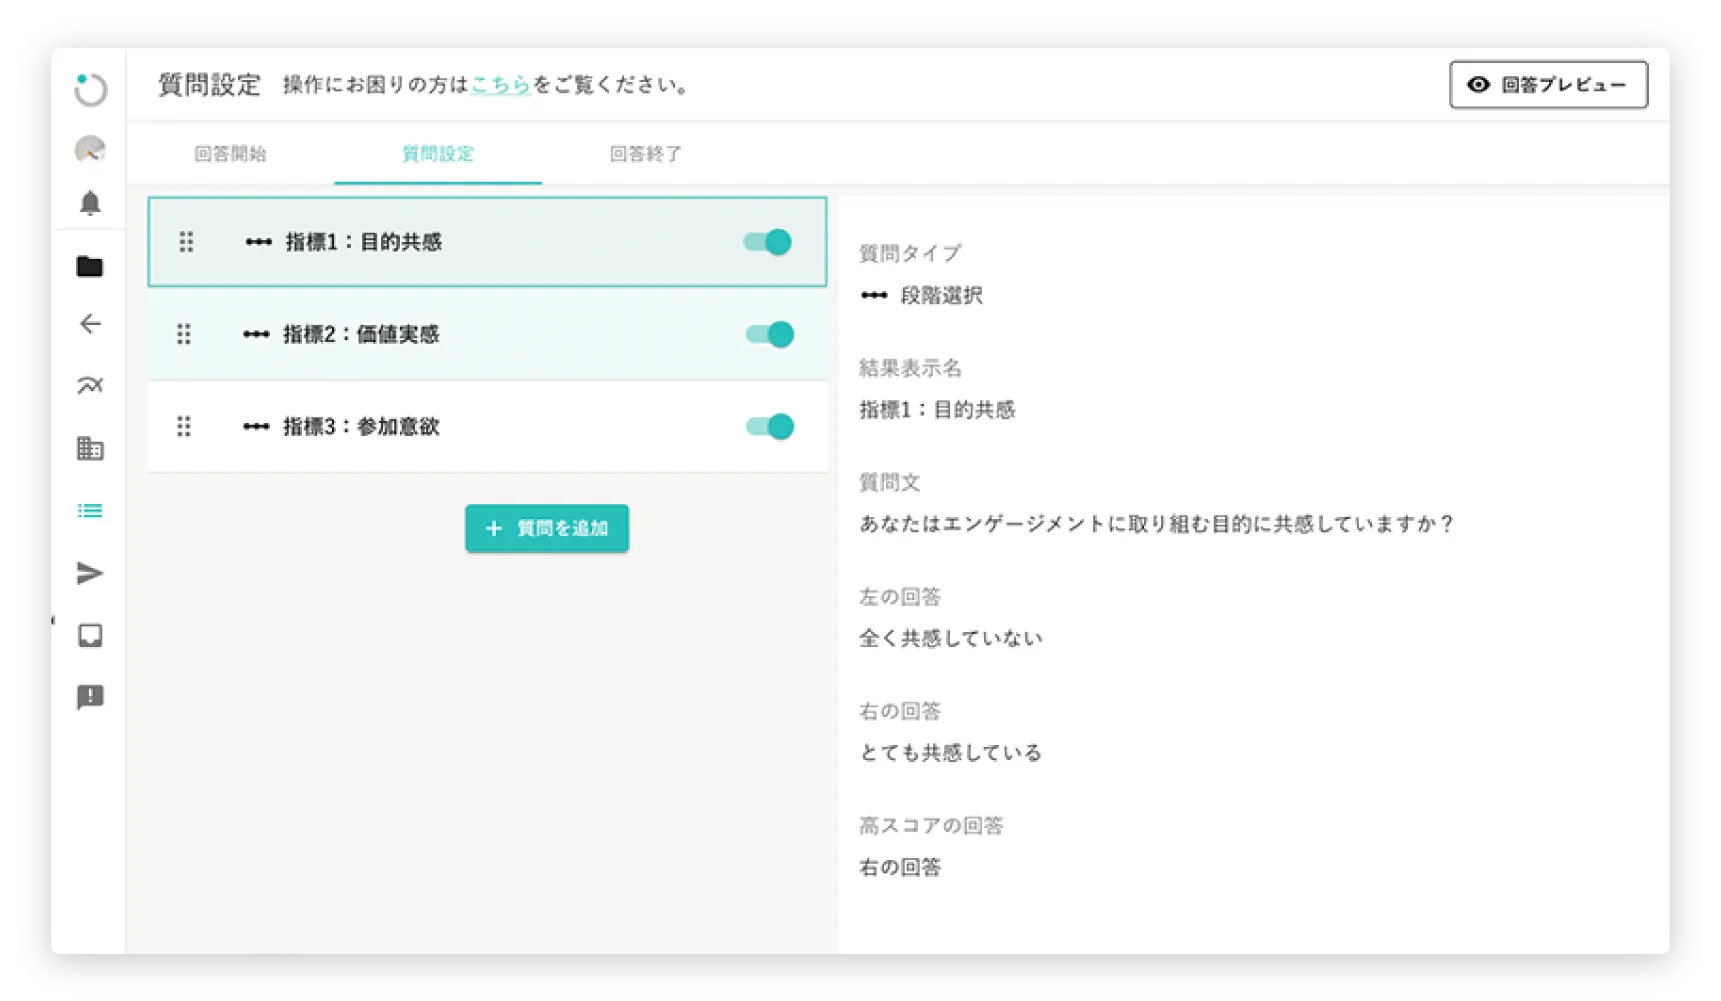The height and width of the screenshot is (1001, 1721).
Task: Open the building organization sidebar icon
Action: click(x=90, y=448)
